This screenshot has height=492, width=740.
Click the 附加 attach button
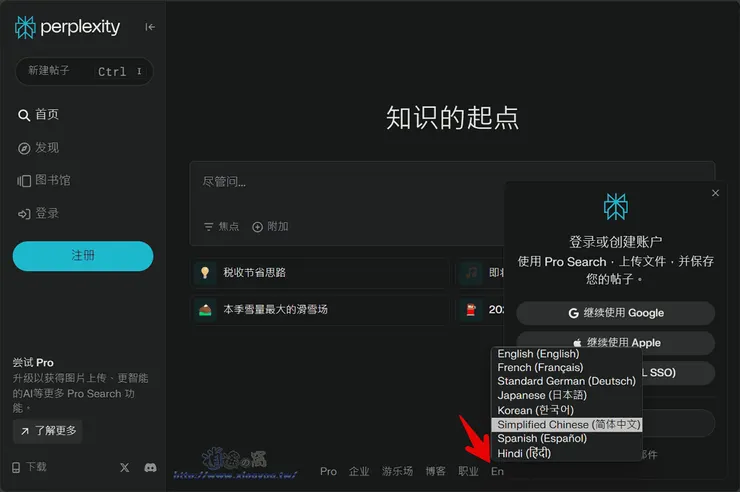coord(270,227)
